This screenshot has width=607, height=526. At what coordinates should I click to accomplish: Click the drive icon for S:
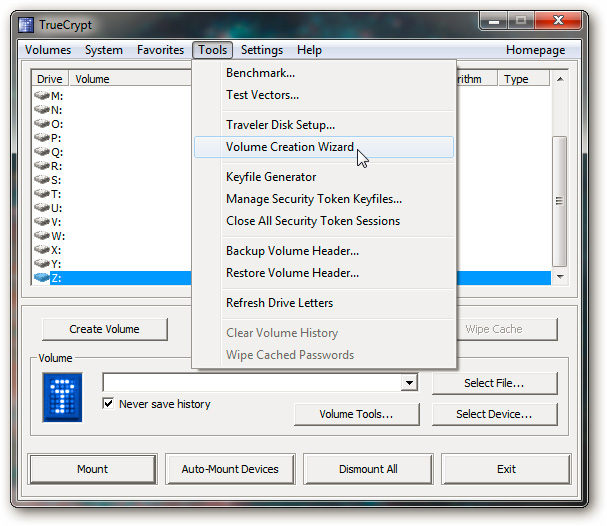[42, 180]
